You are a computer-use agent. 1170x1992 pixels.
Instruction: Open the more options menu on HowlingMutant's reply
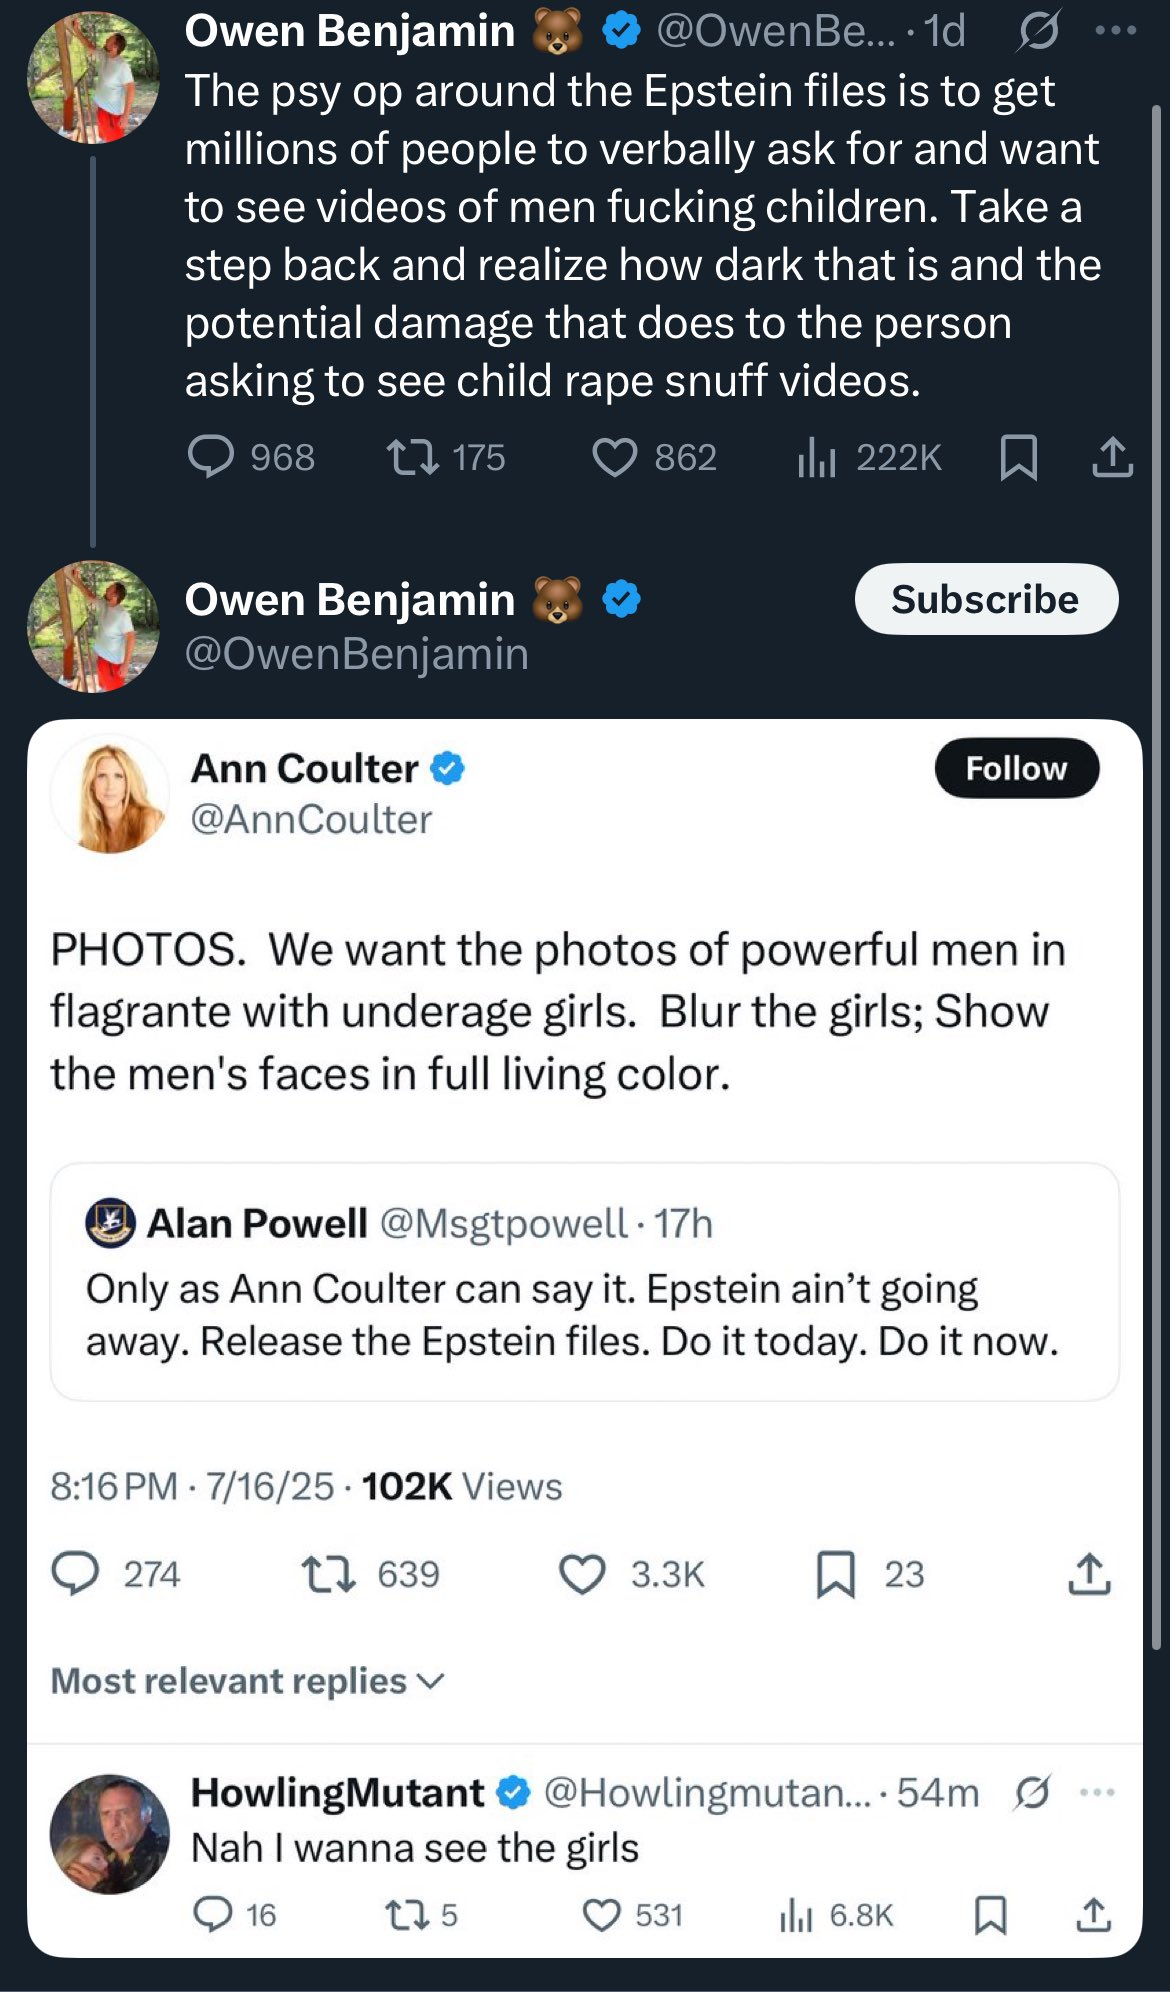coord(1097,1792)
